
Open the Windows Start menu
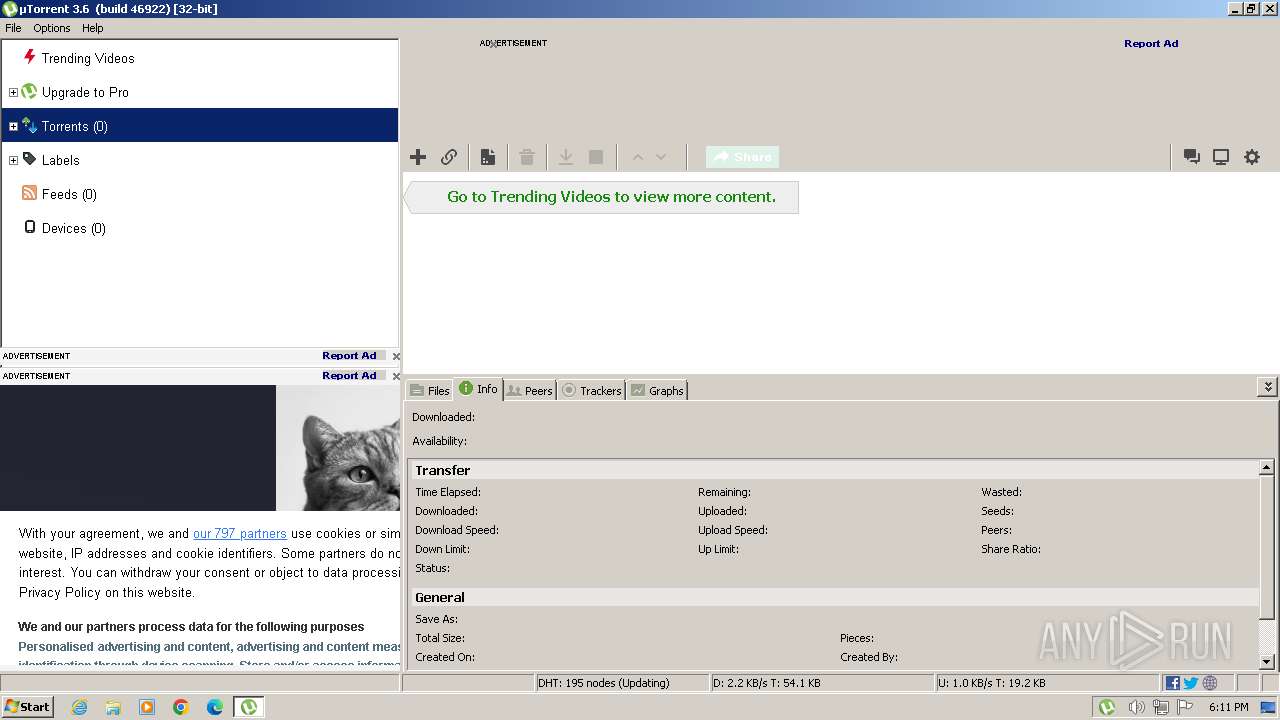27,706
